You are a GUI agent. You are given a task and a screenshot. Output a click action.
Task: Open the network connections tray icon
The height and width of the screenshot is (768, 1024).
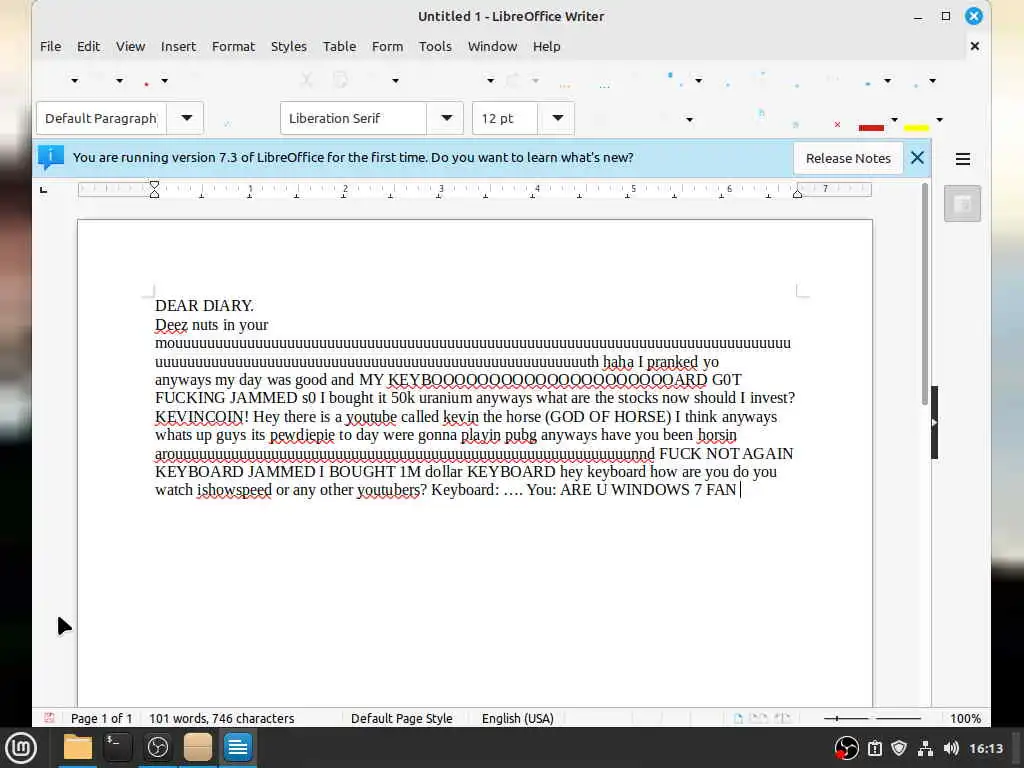pos(925,748)
